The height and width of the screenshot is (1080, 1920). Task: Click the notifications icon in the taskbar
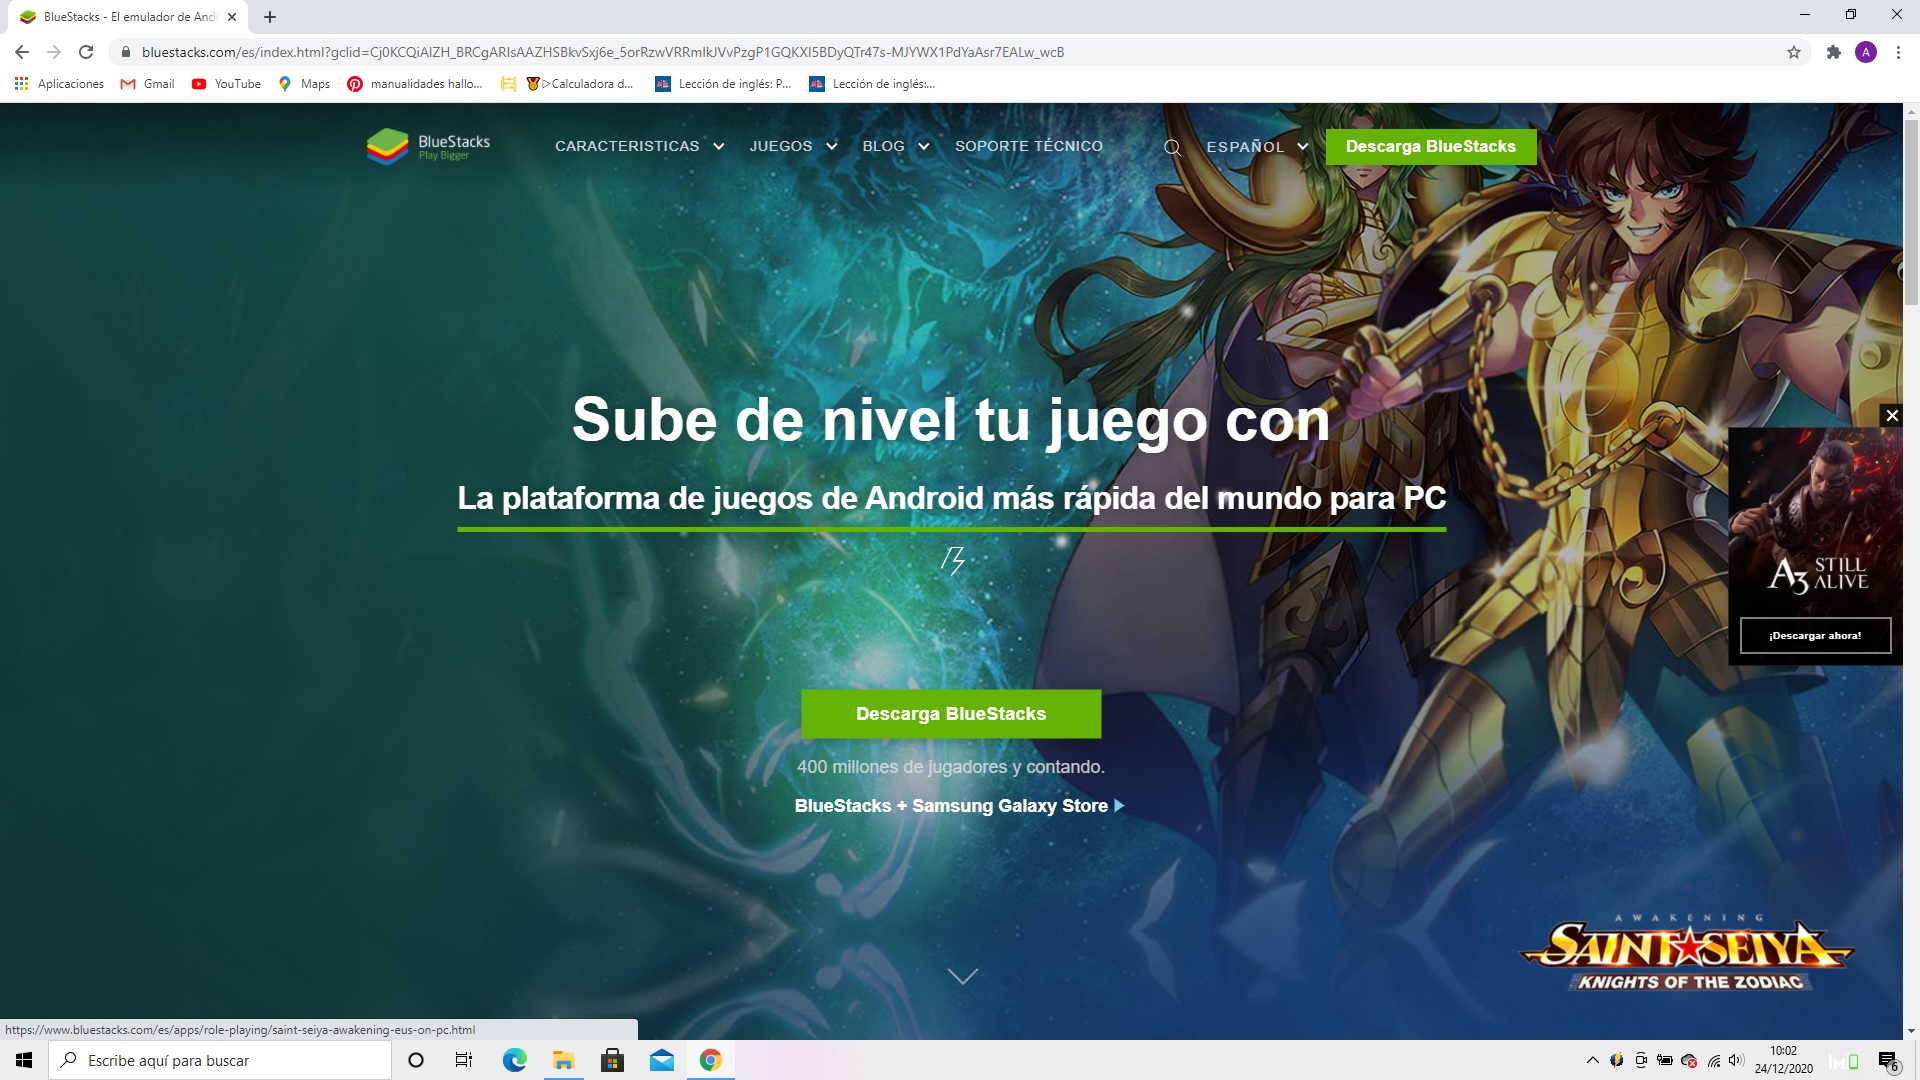[x=1888, y=1061]
